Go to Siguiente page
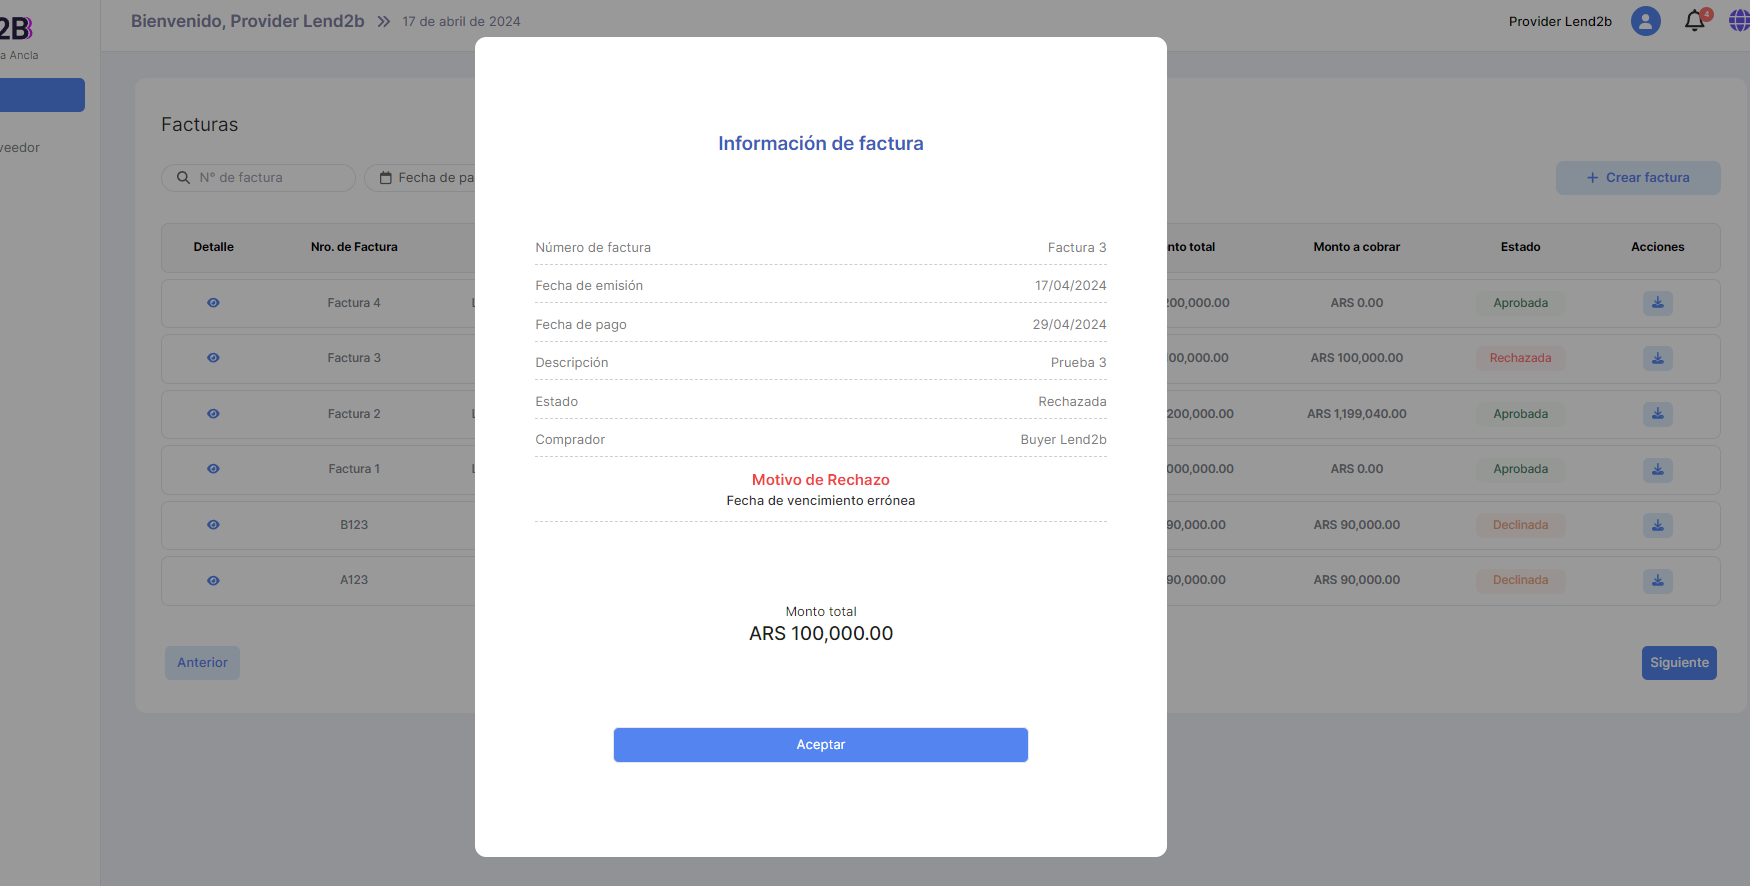Viewport: 1750px width, 886px height. 1678,663
